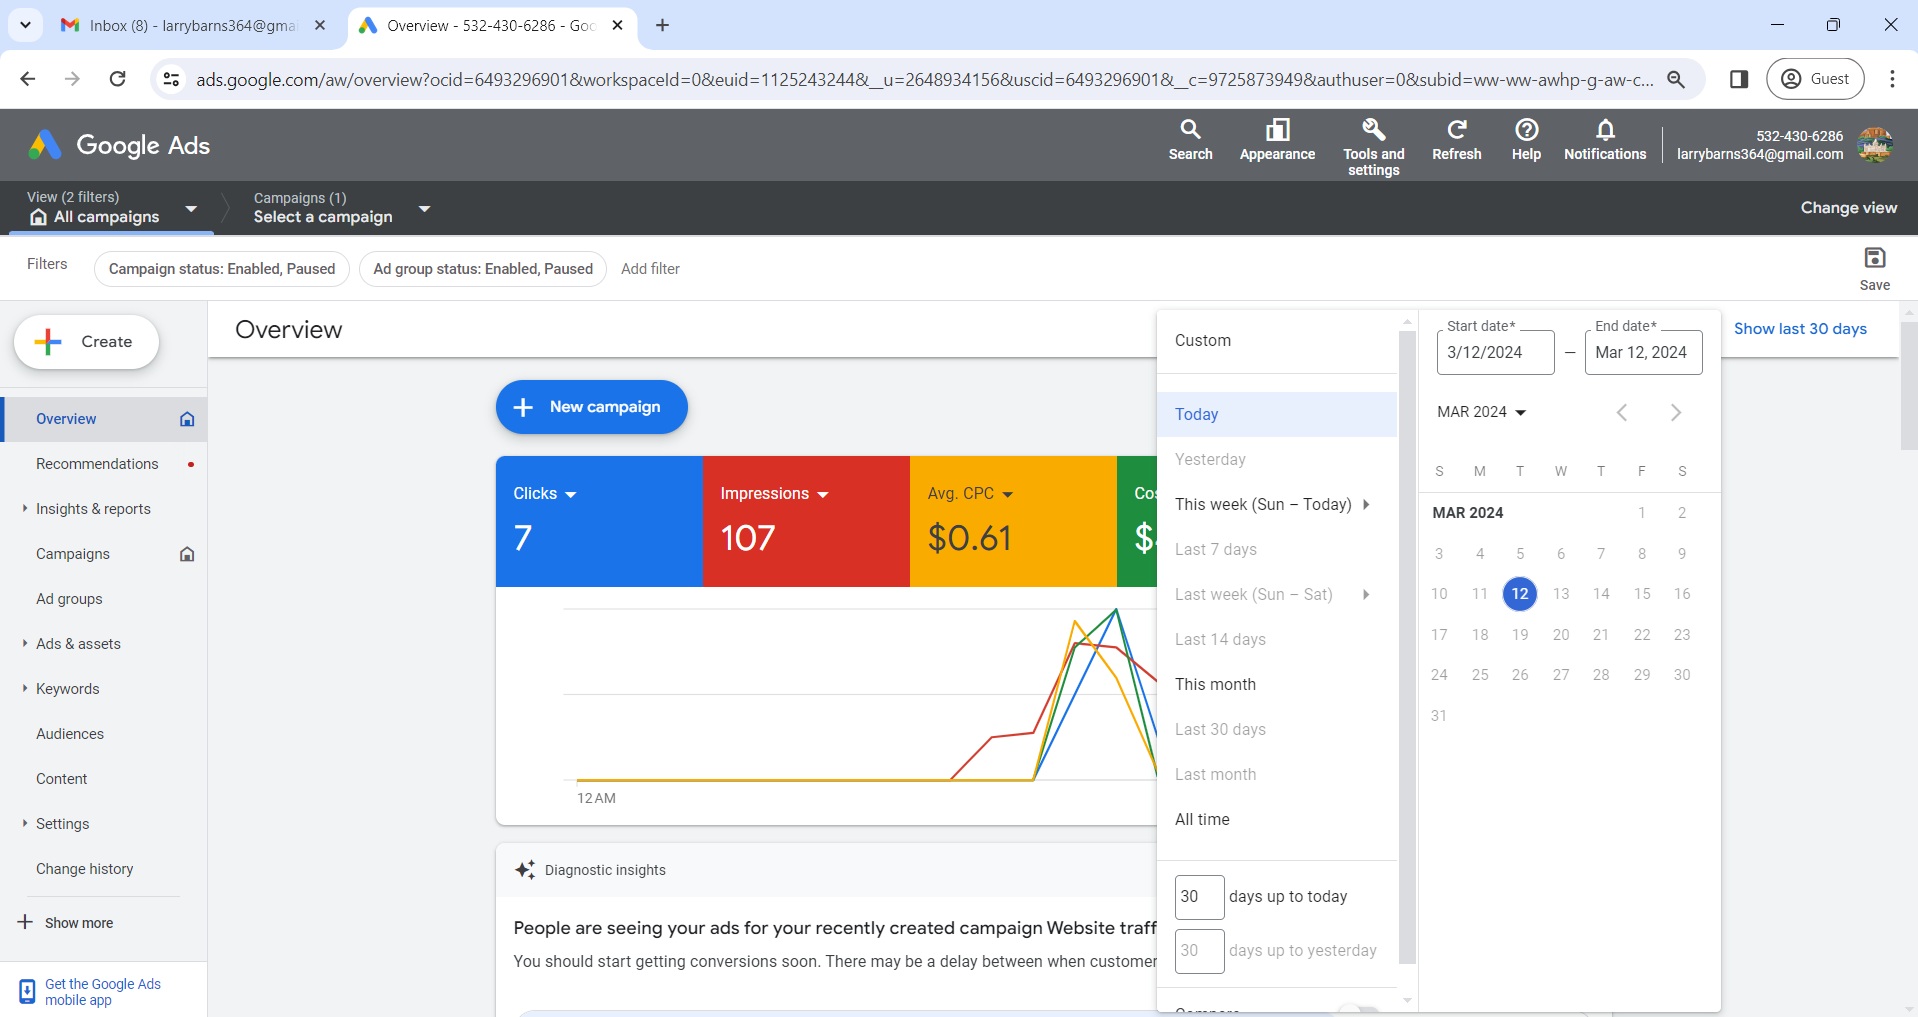The height and width of the screenshot is (1017, 1918).
Task: Open the Impressions metric dropdown
Action: coord(823,494)
